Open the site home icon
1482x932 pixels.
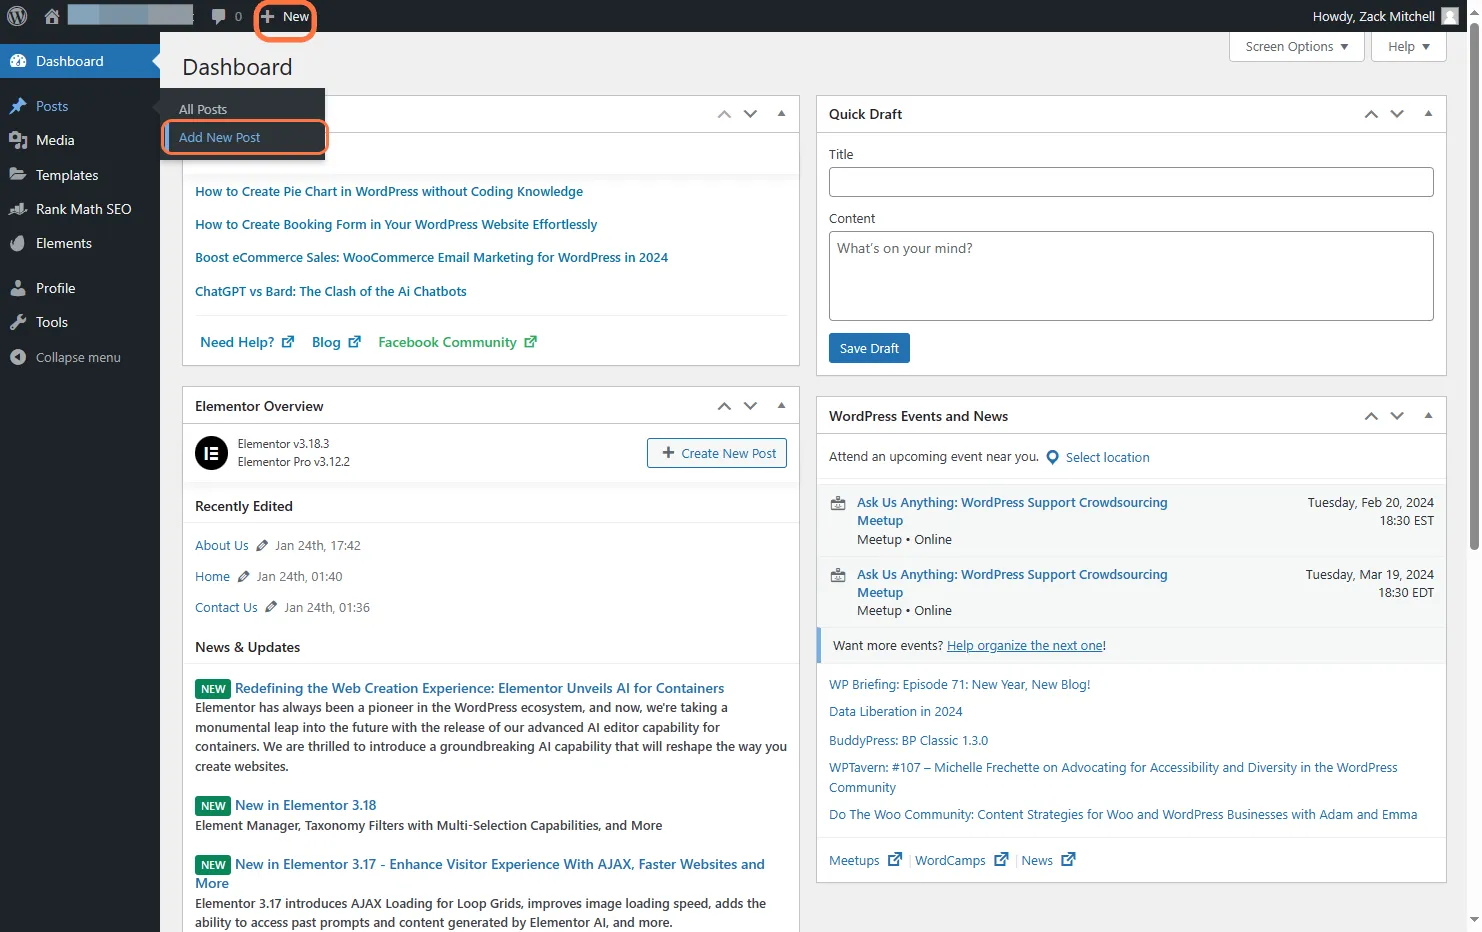(x=52, y=16)
